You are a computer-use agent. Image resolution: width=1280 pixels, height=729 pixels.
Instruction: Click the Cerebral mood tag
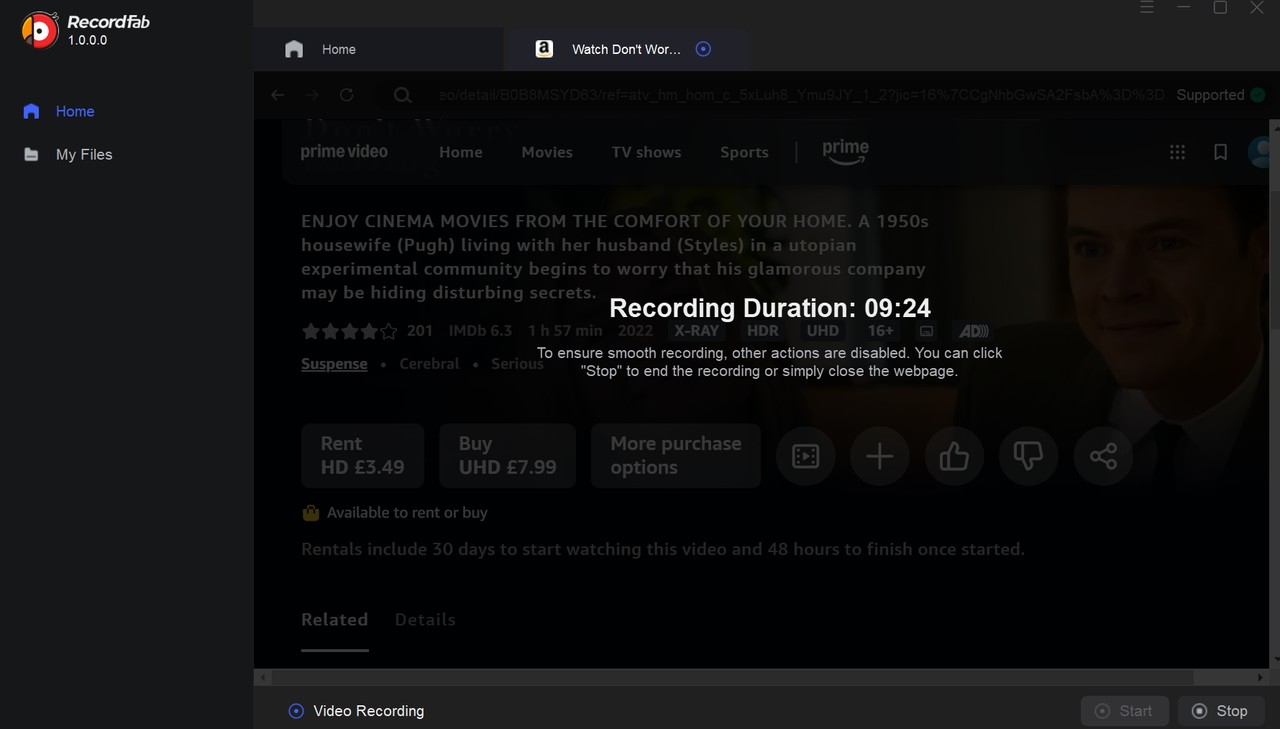pos(429,364)
